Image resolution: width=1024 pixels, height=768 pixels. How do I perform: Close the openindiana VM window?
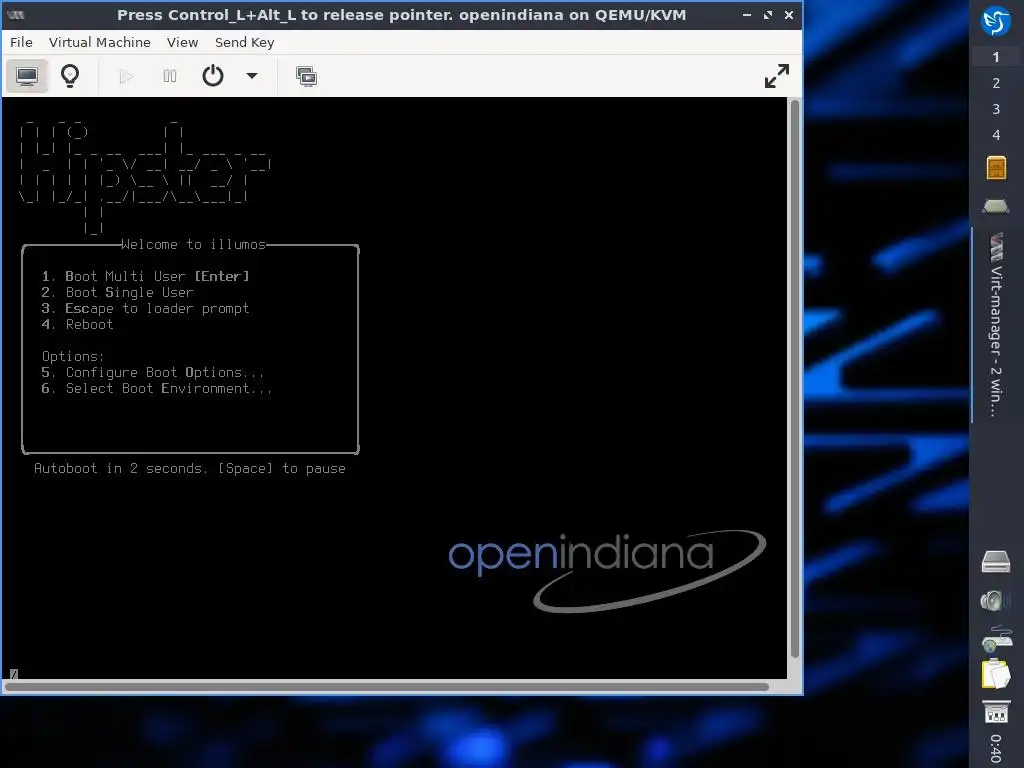789,15
